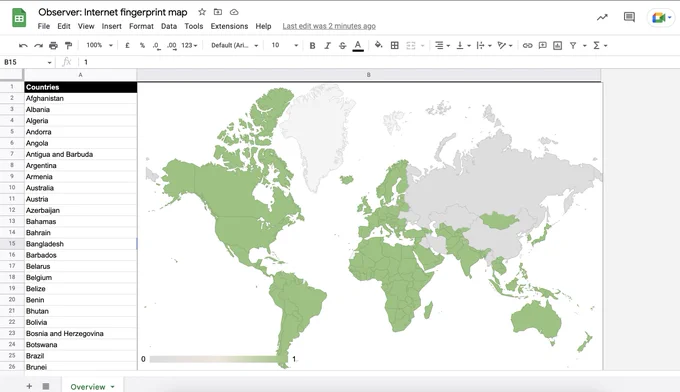Viewport: 680px width, 392px height.
Task: Open the text rotation dropdown
Action: pos(505,46)
